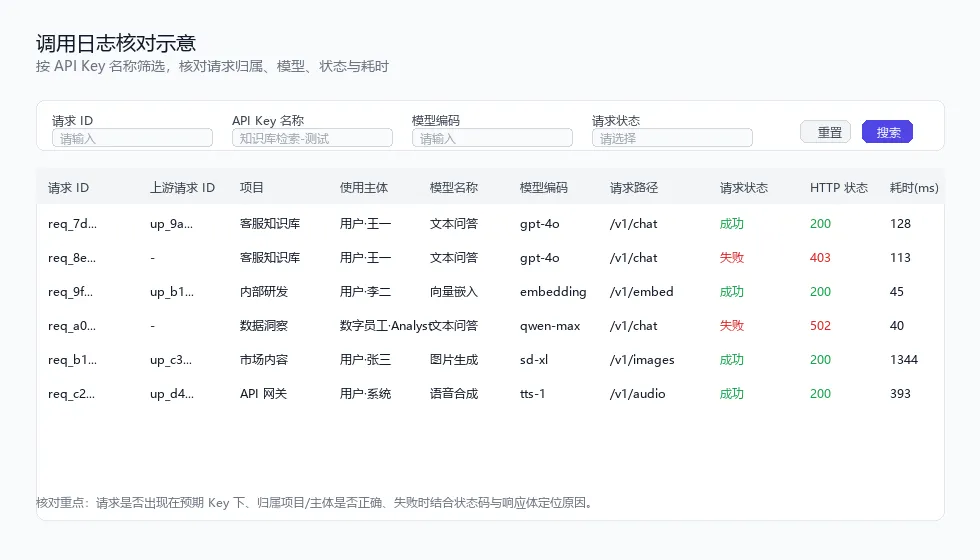Click duration value 128
This screenshot has width=980, height=560.
pos(900,224)
